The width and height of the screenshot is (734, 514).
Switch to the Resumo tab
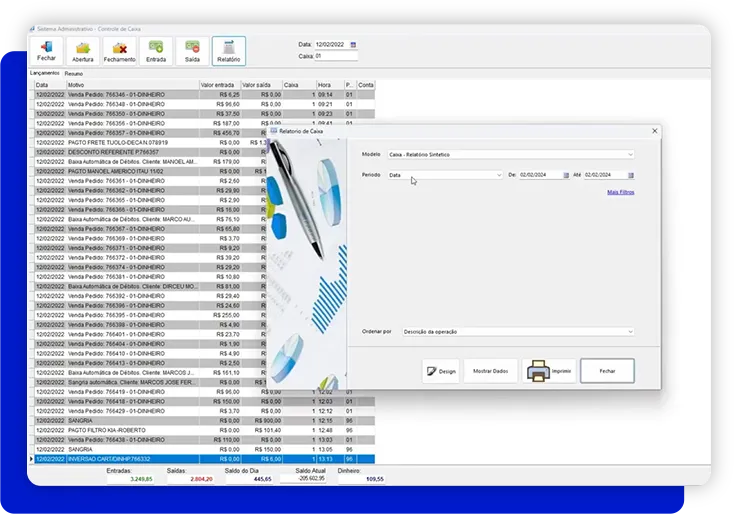pyautogui.click(x=74, y=74)
